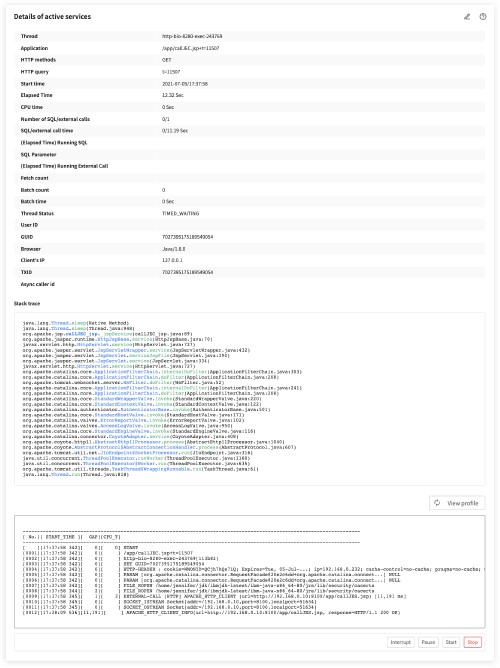
Task: Click the Application path value callJDBC.jsp
Action: coord(190,48)
